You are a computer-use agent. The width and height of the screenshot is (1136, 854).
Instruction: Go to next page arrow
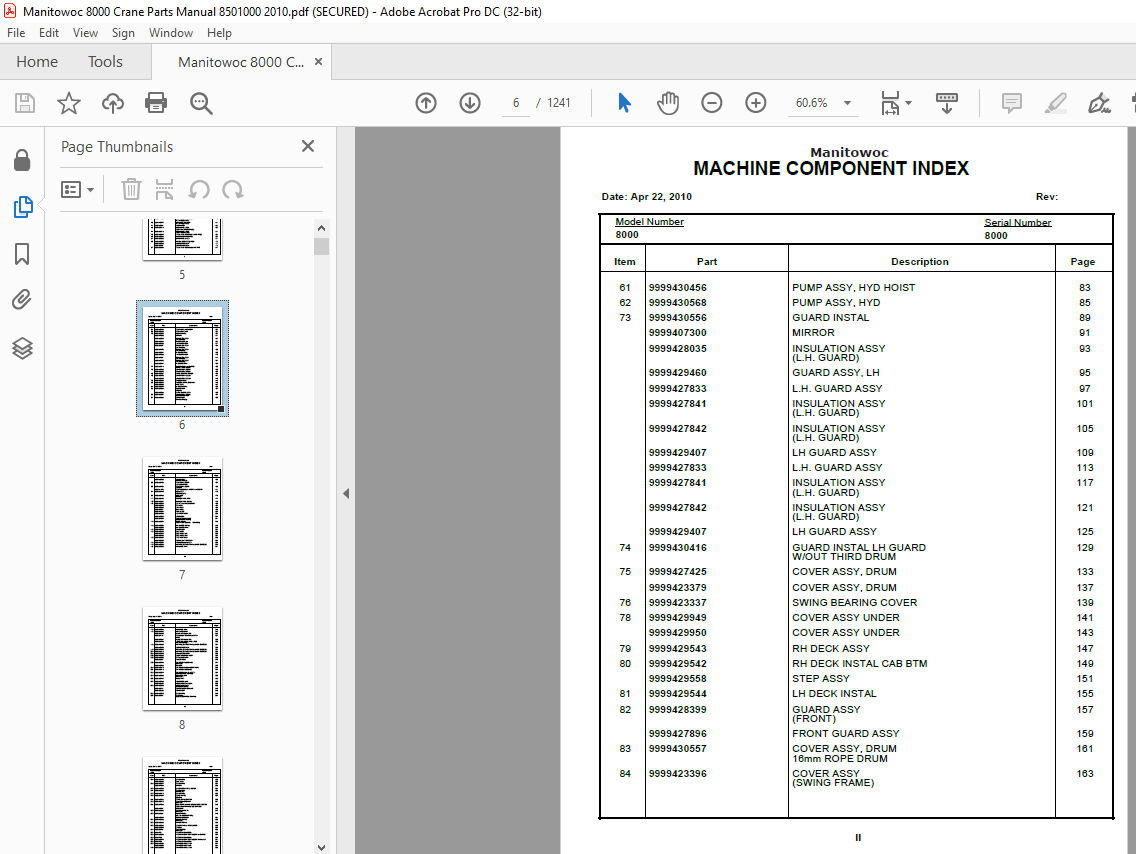click(x=470, y=103)
